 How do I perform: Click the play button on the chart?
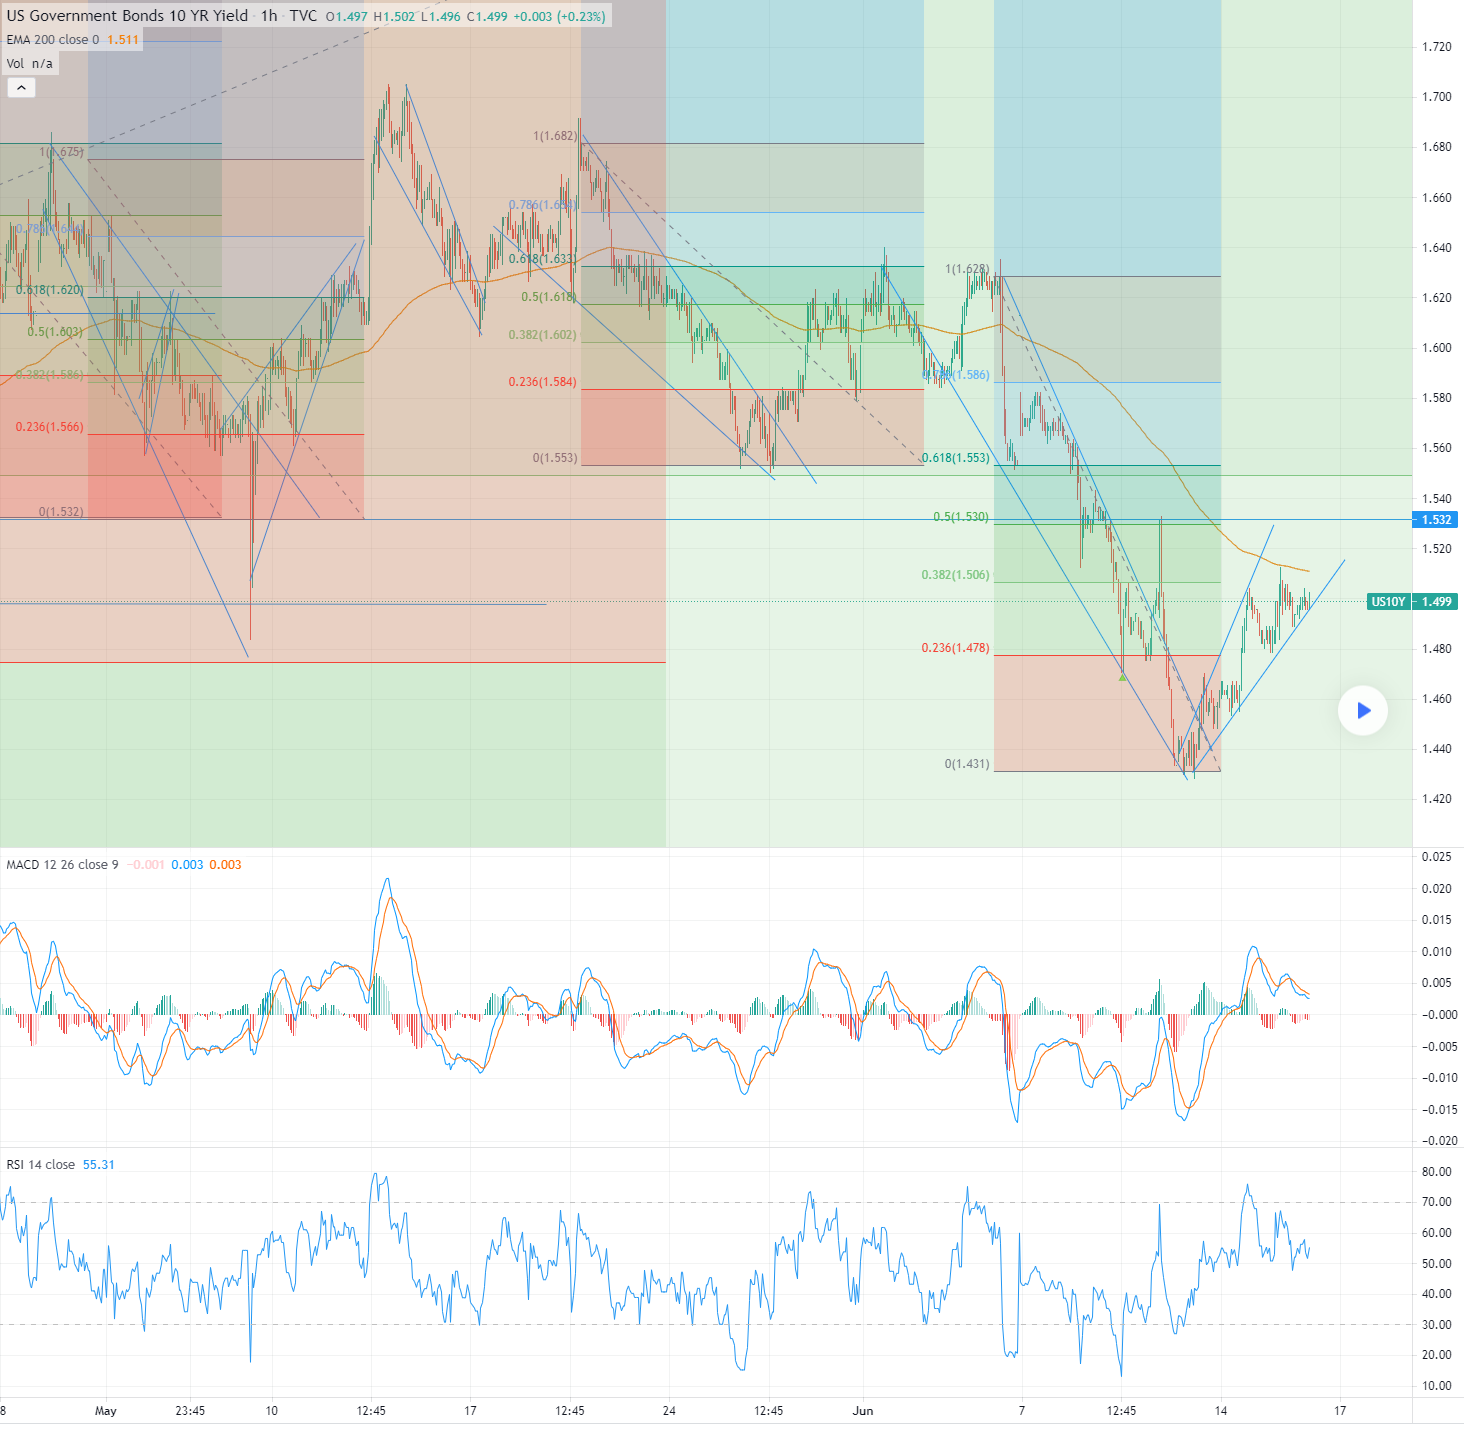pyautogui.click(x=1362, y=711)
